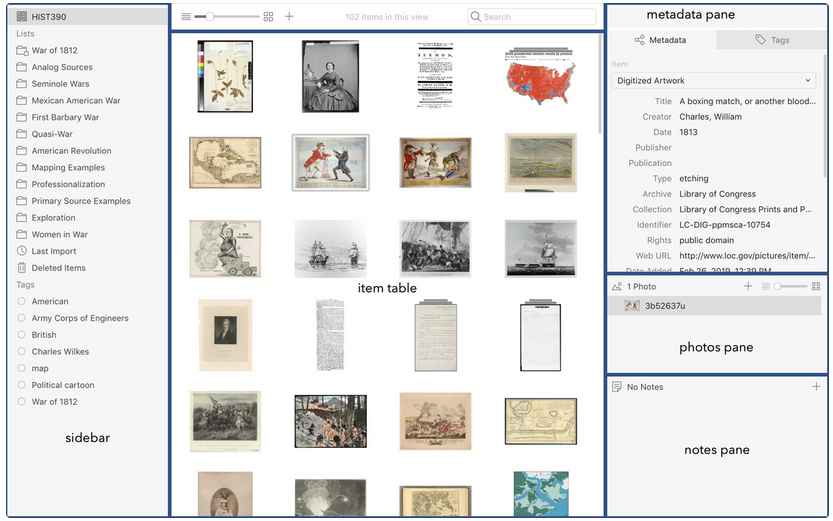833x521 pixels.
Task: Open the Deleted Items trash list
Action: pos(58,268)
